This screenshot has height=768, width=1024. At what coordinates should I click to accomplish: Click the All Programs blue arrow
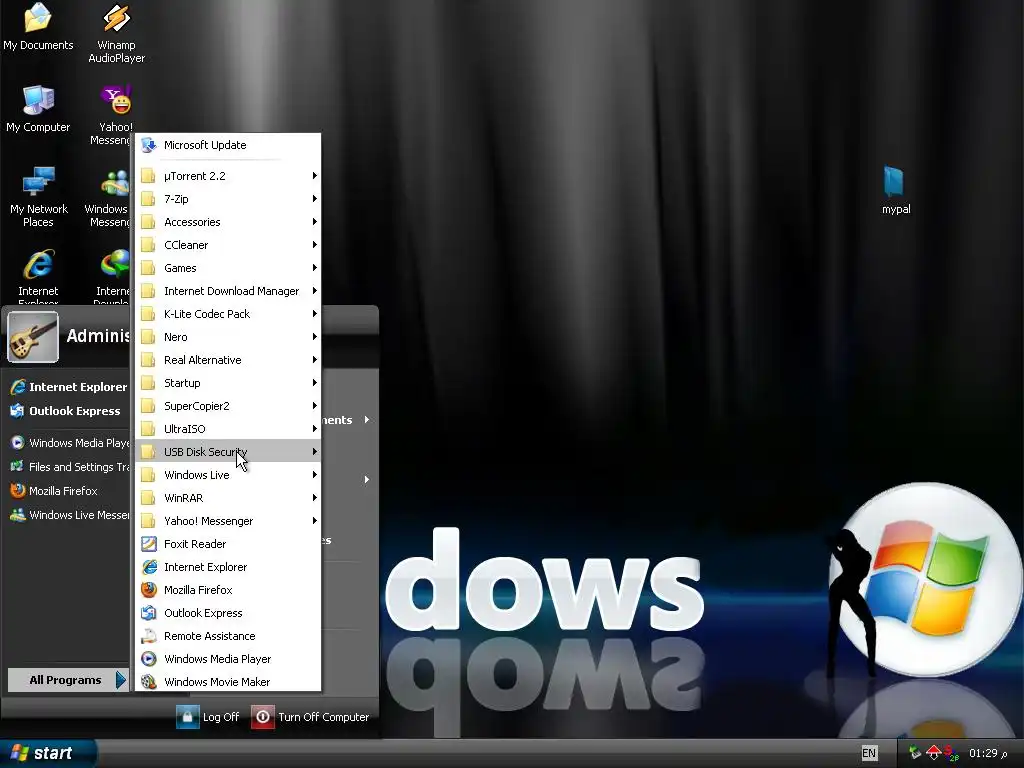click(x=121, y=680)
